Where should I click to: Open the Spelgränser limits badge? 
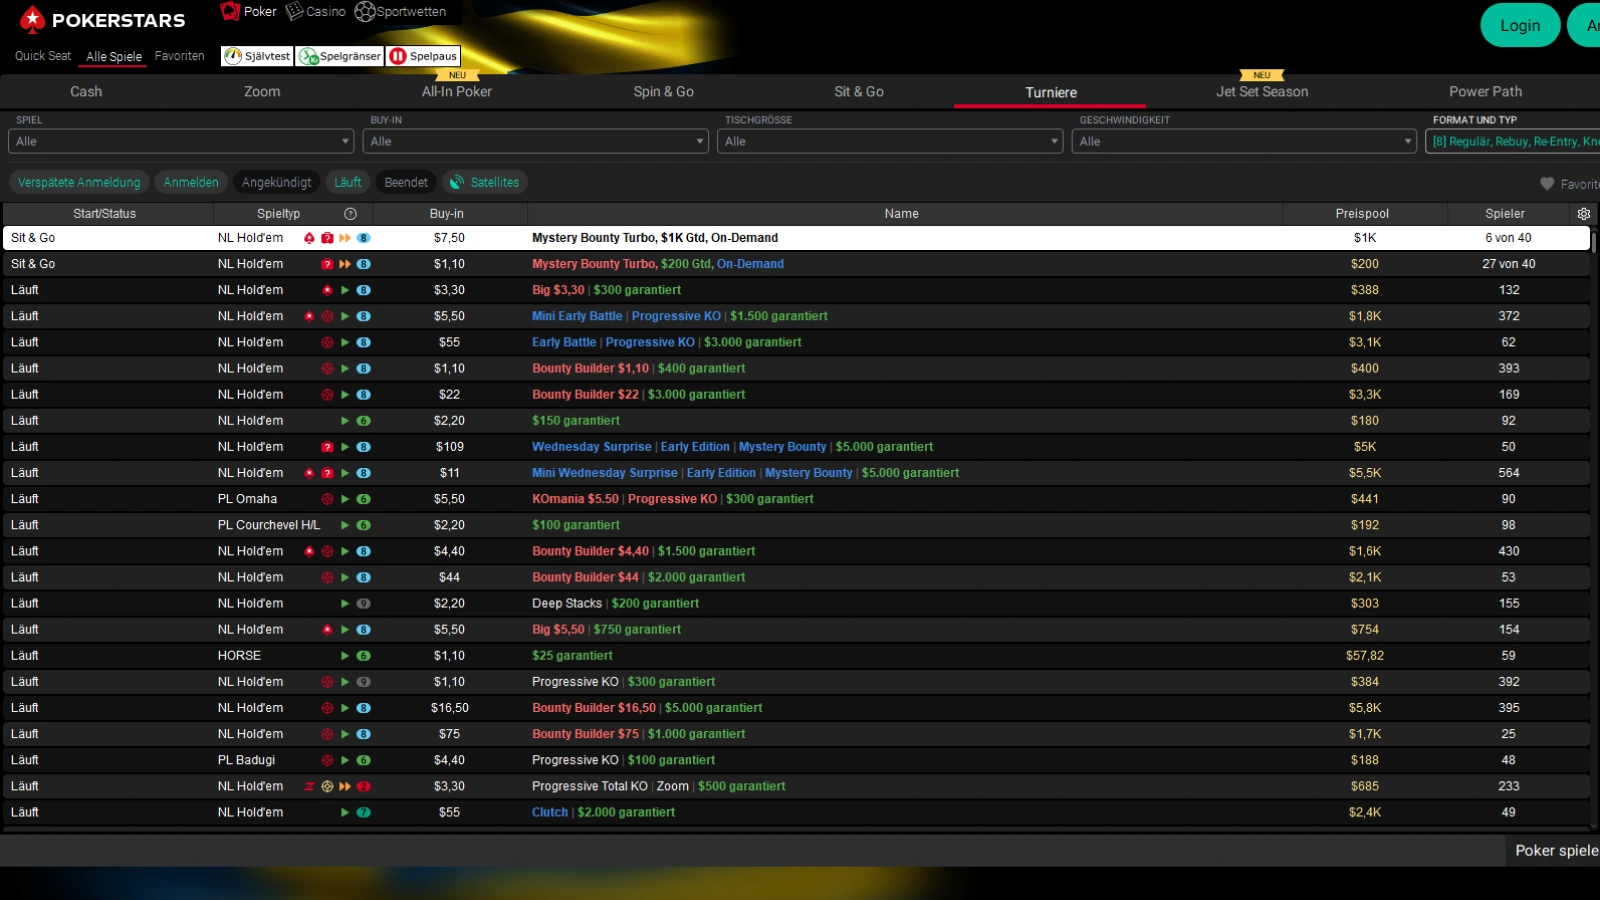point(341,56)
